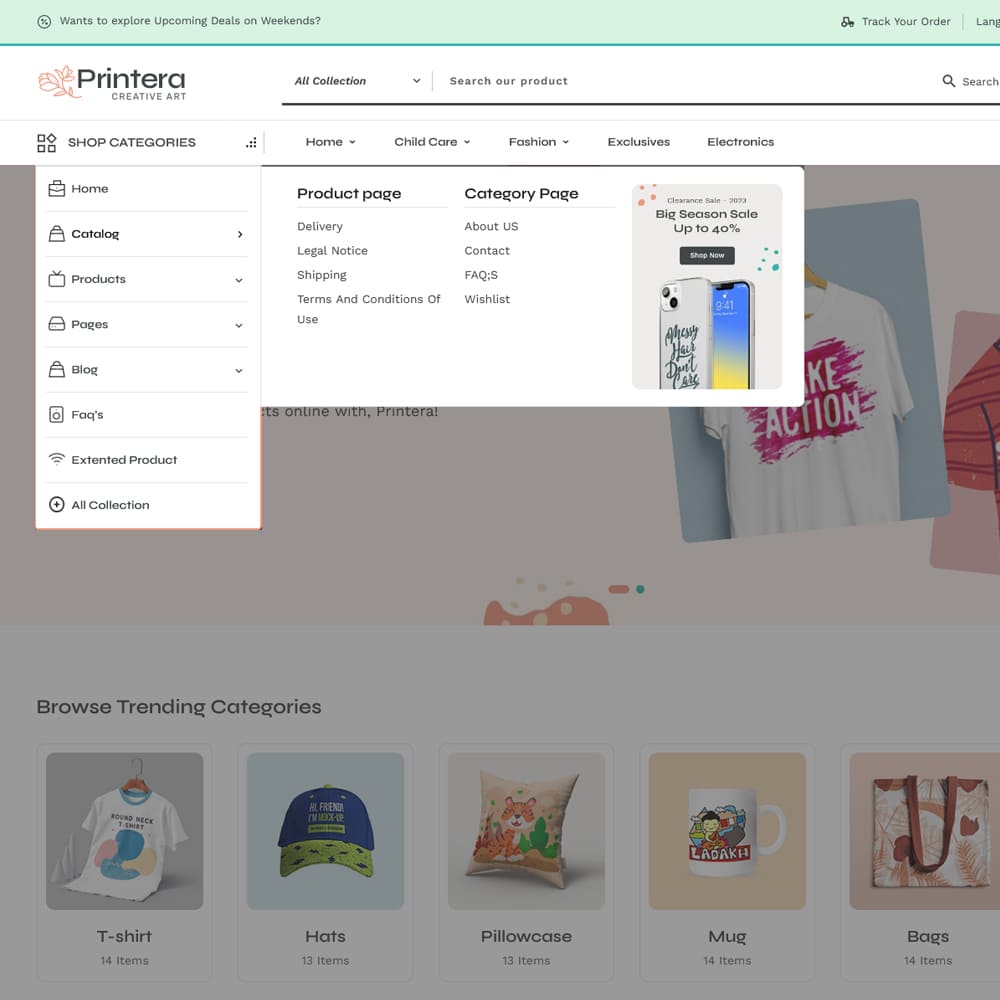The image size is (1000, 1000).
Task: Click the plus circle icon for All Collection
Action: tap(56, 504)
